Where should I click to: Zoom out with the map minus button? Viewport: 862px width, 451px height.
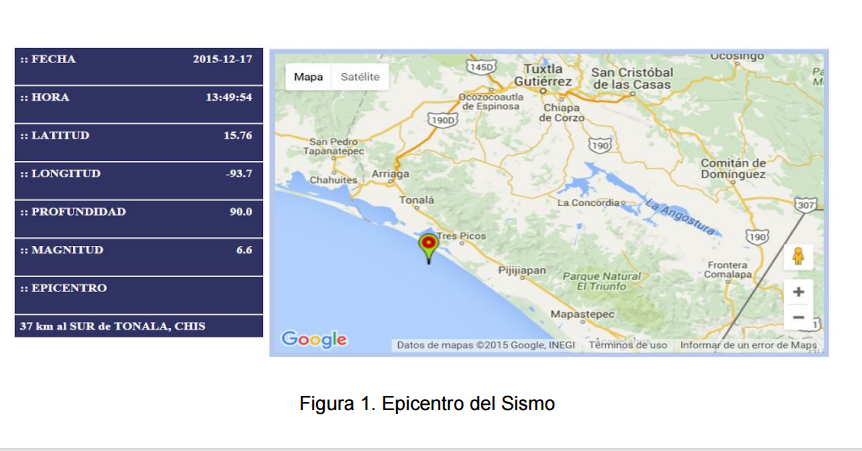pos(798,317)
